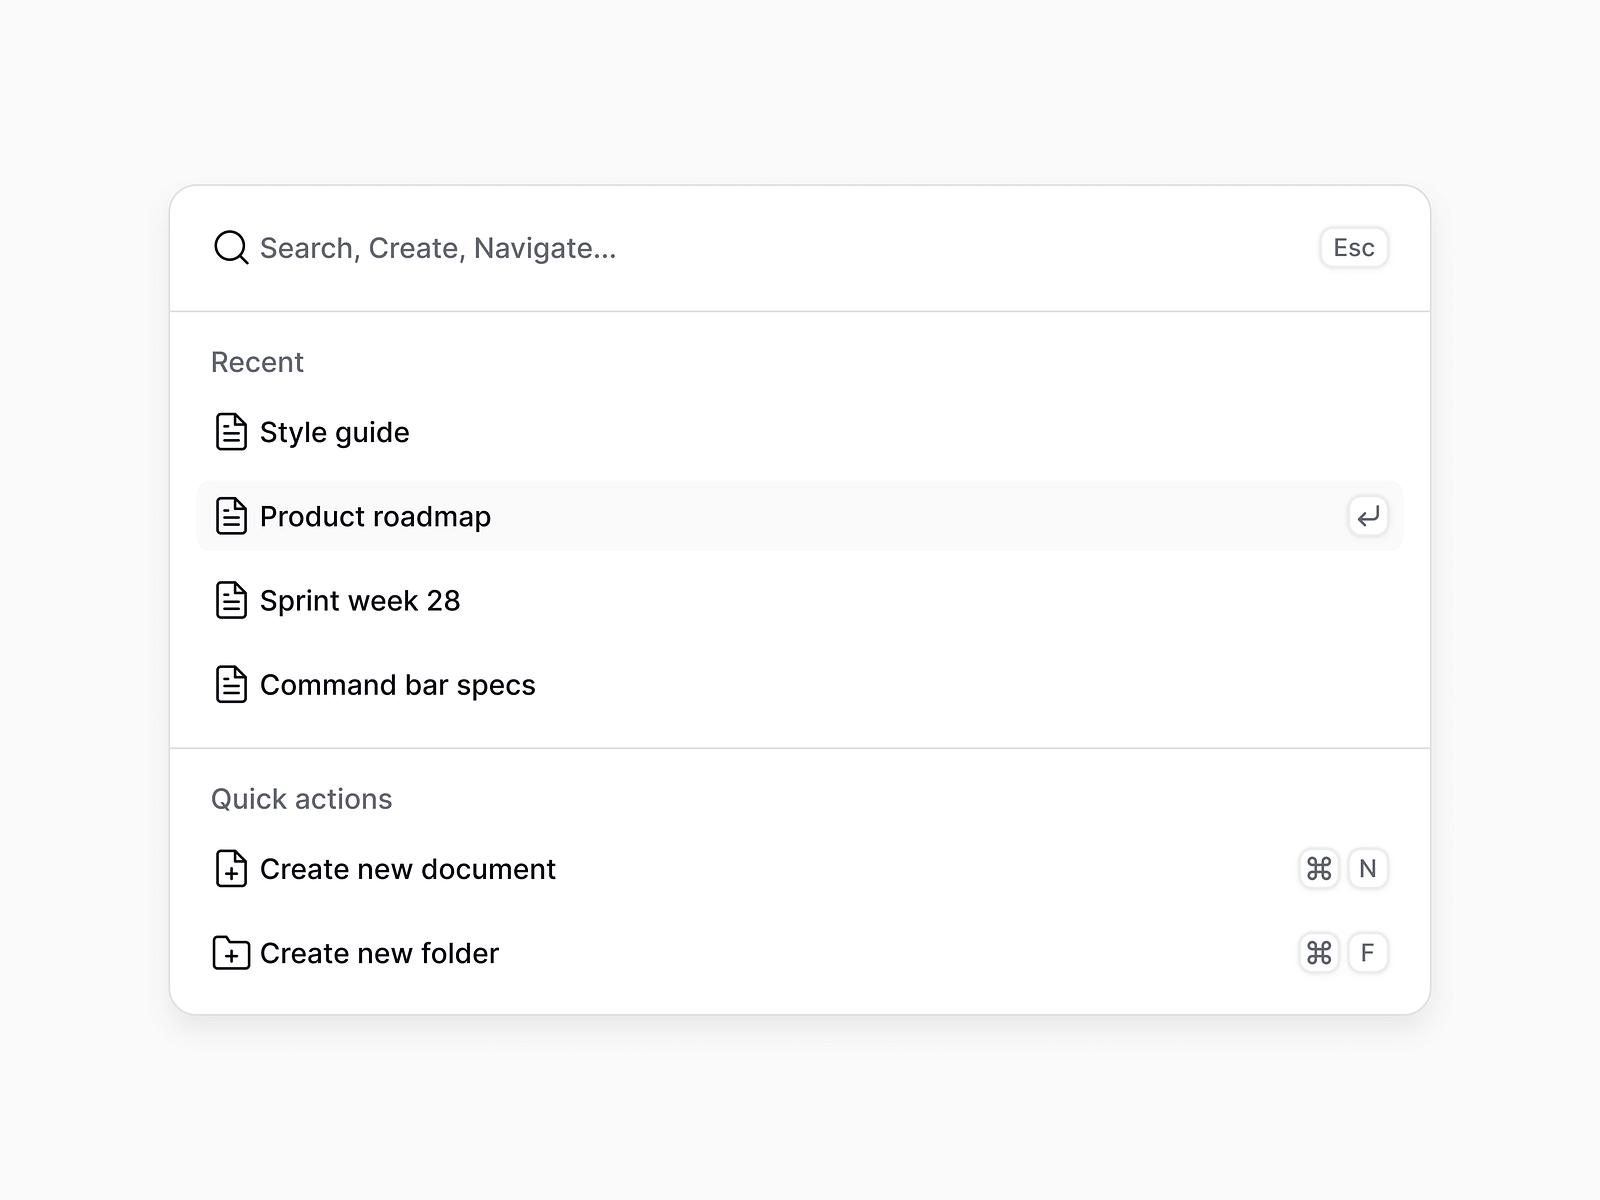Viewport: 1600px width, 1200px height.
Task: Open Sprint week 28 from recents
Action: [x=360, y=600]
